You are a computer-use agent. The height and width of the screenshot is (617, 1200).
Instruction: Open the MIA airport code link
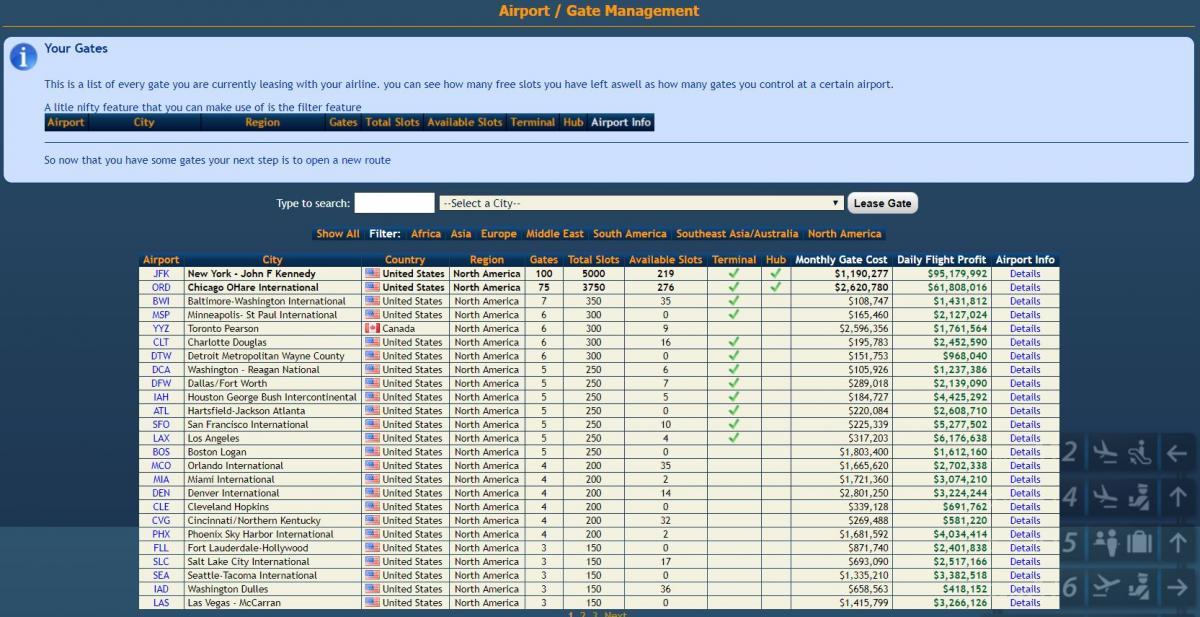tap(161, 479)
